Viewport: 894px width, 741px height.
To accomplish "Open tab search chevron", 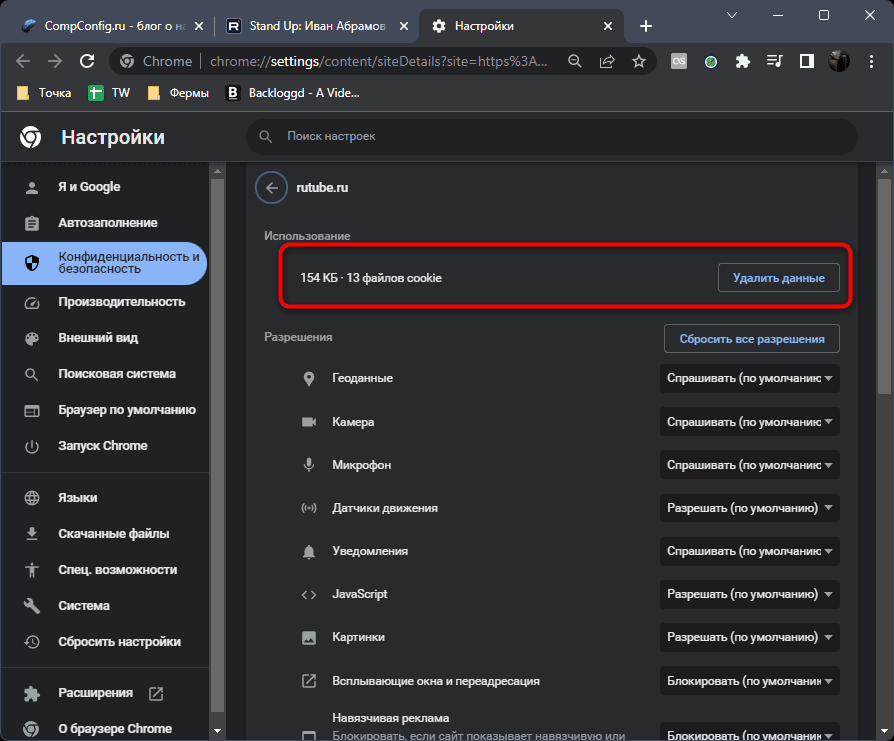I will (732, 15).
